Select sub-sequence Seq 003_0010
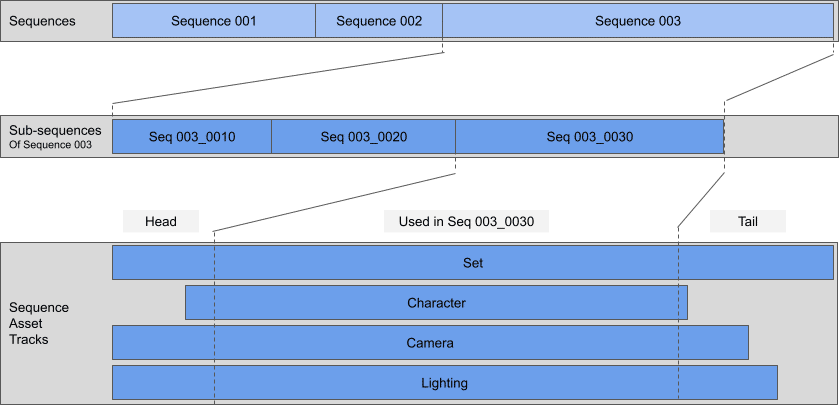 click(192, 137)
